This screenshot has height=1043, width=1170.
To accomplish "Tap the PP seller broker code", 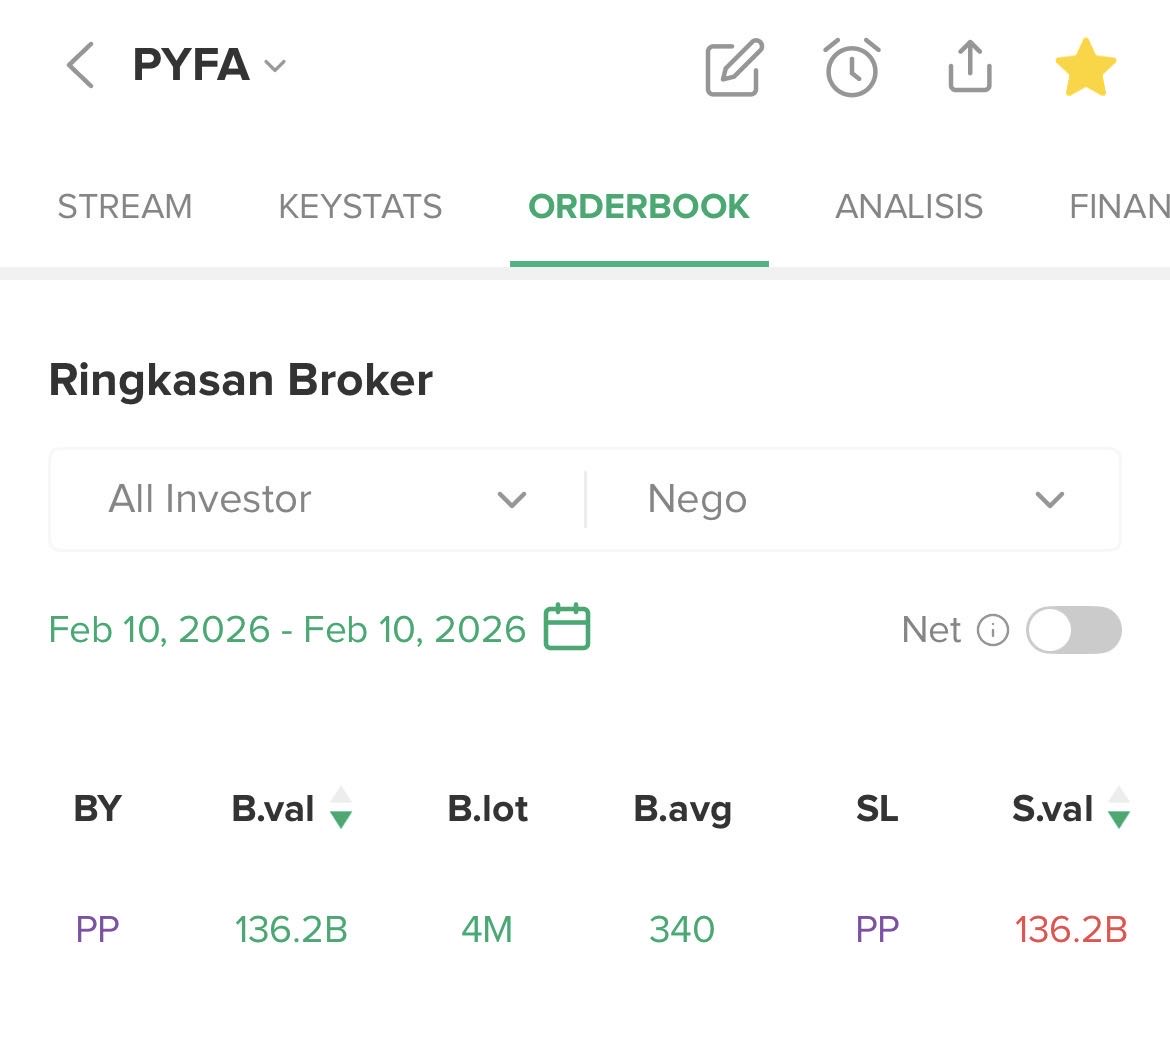I will coord(877,930).
